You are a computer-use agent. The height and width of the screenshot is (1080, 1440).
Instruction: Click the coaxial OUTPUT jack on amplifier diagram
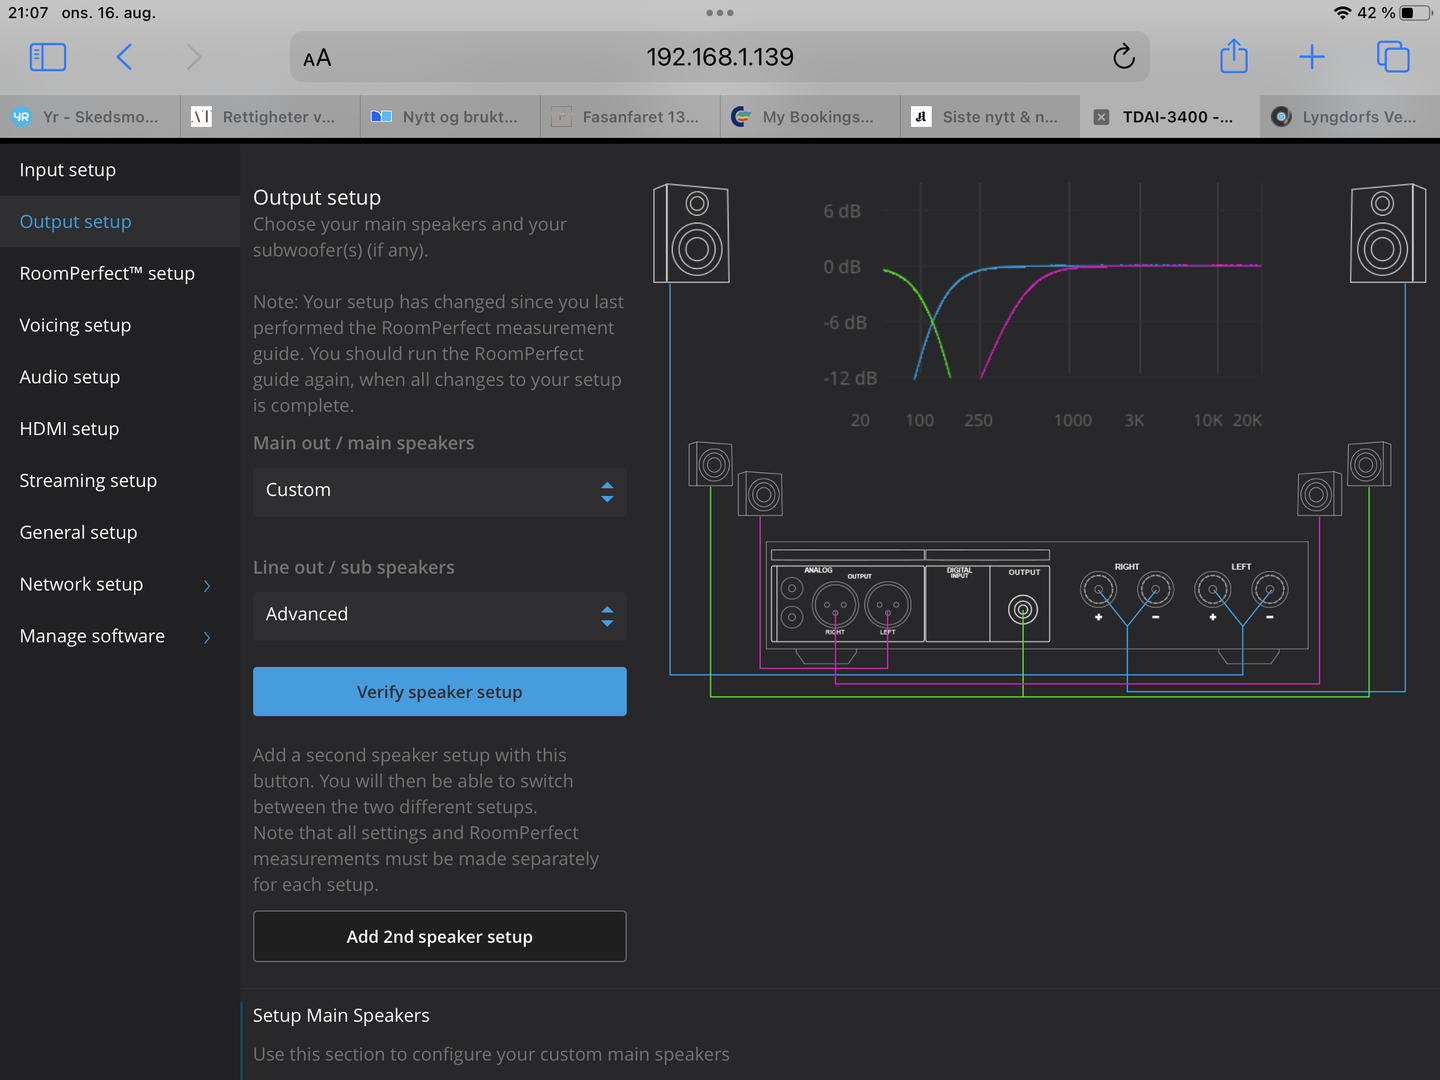coord(1023,609)
